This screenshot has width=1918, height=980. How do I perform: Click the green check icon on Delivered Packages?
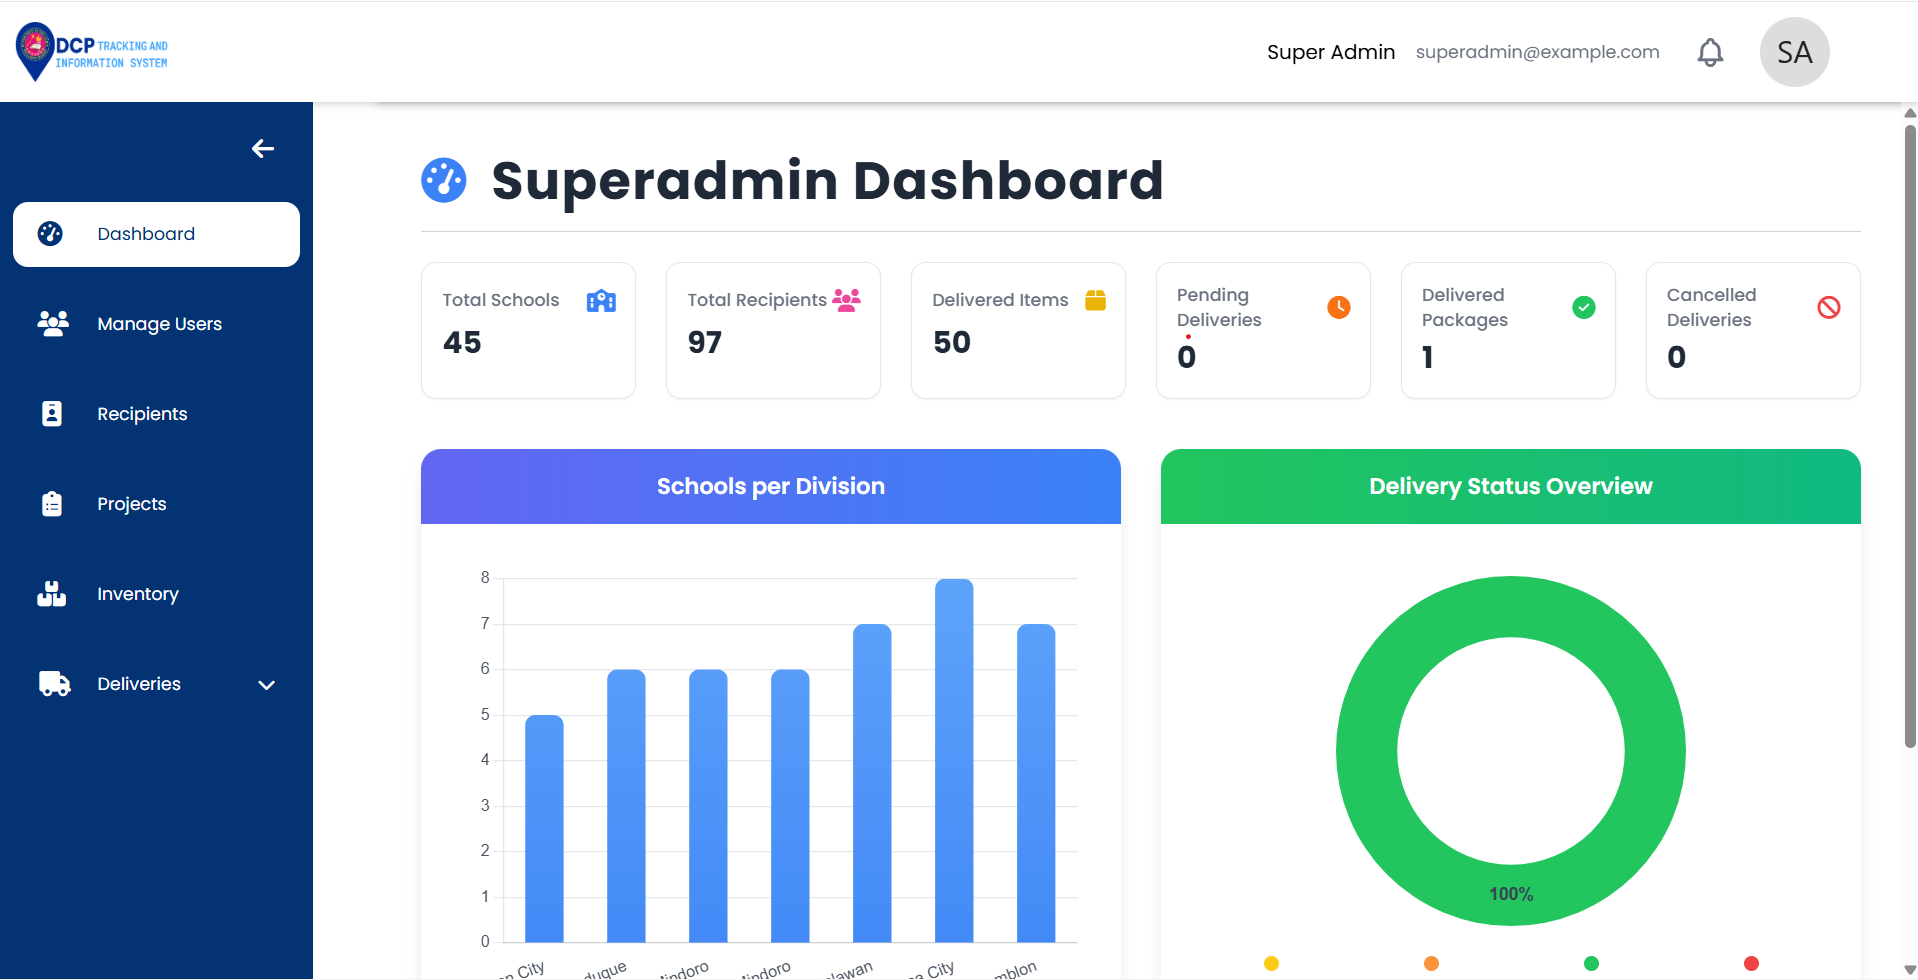(1582, 307)
